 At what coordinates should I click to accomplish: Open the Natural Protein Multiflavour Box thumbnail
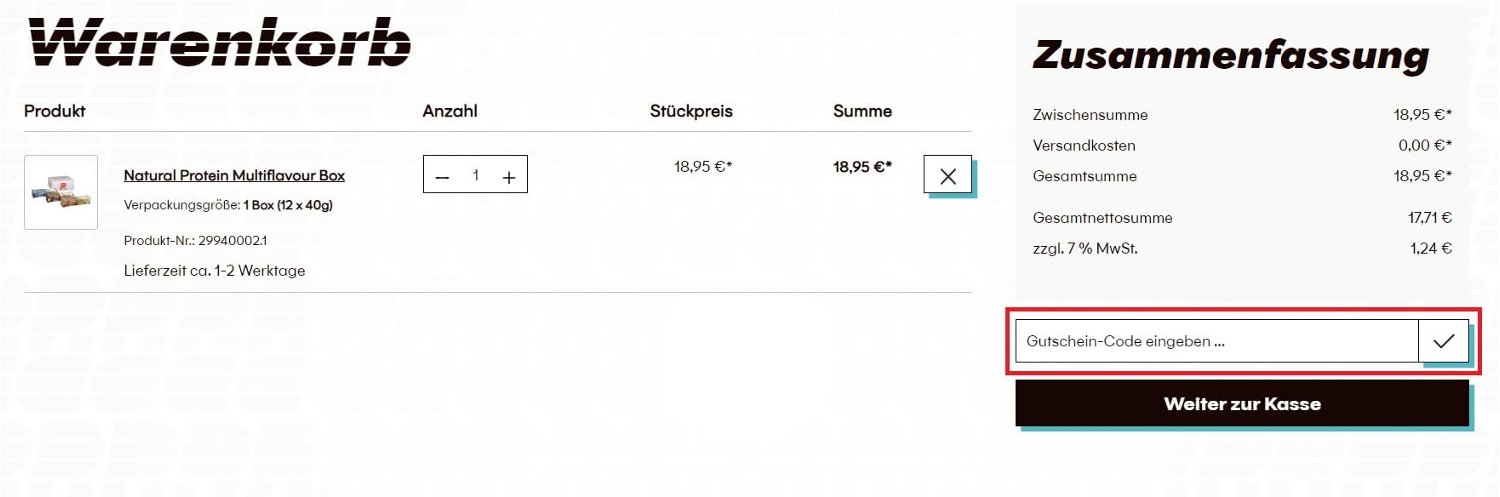[61, 192]
